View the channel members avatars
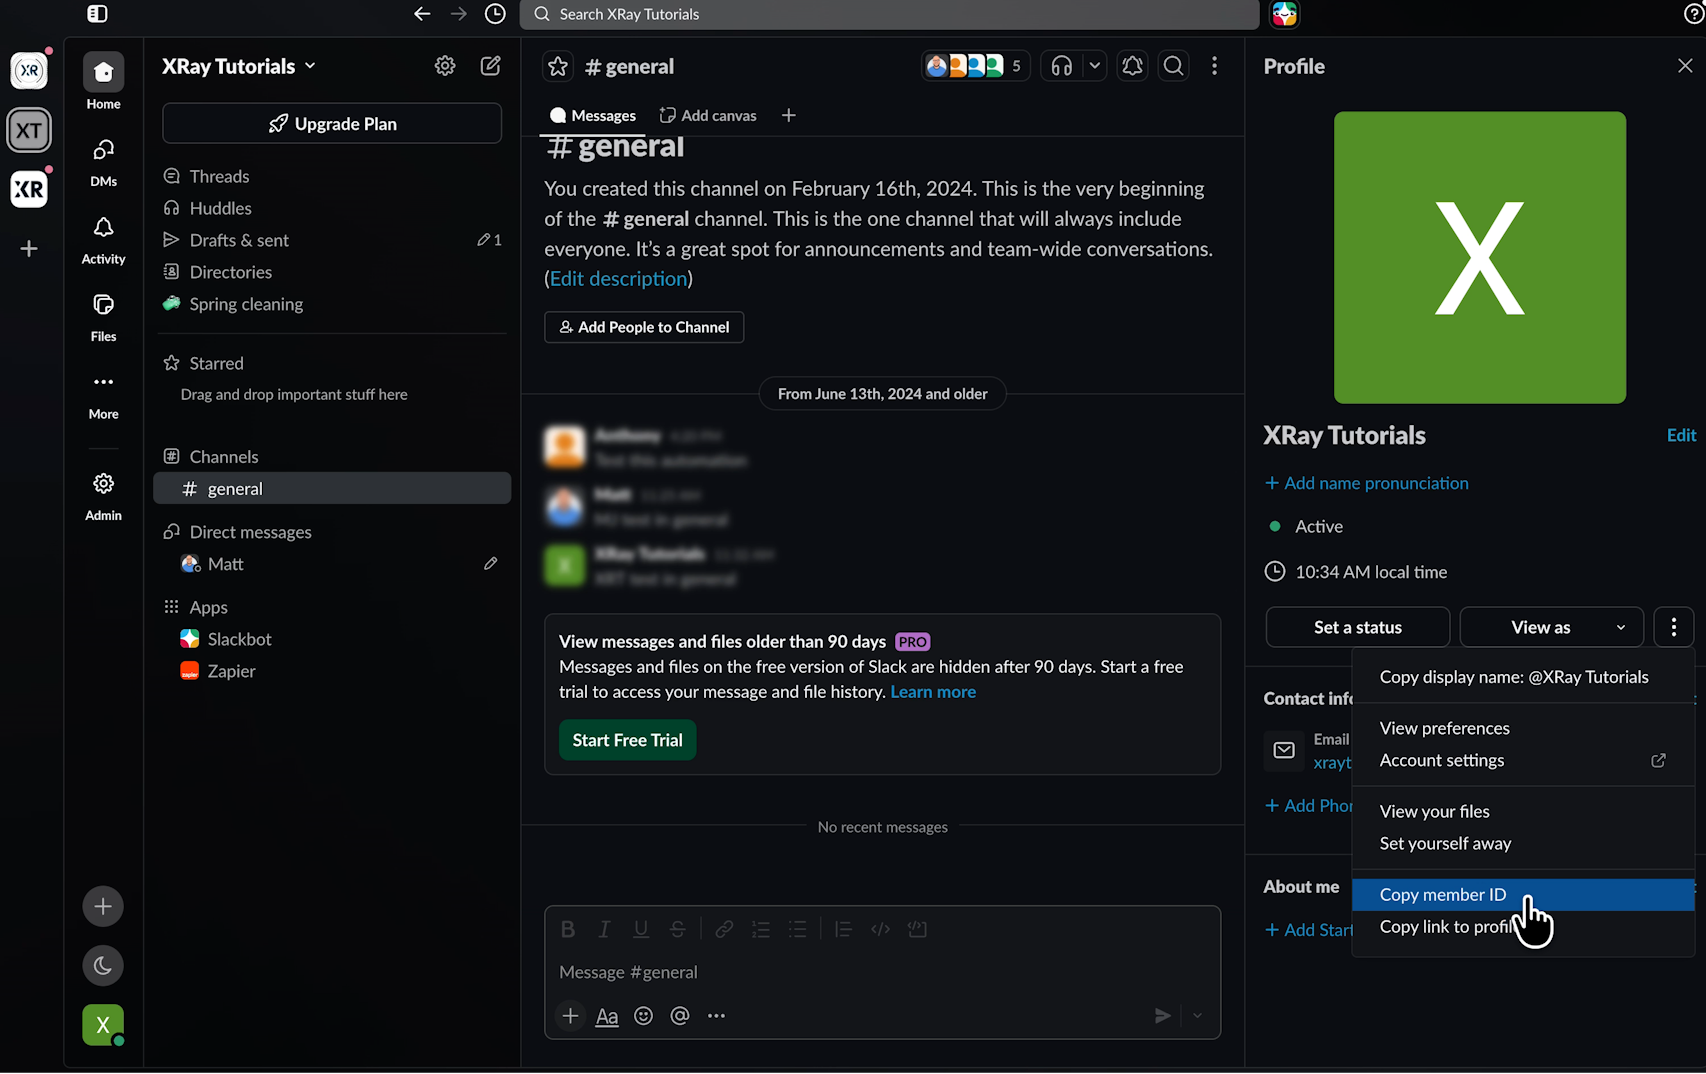The height and width of the screenshot is (1074, 1706). pyautogui.click(x=975, y=66)
